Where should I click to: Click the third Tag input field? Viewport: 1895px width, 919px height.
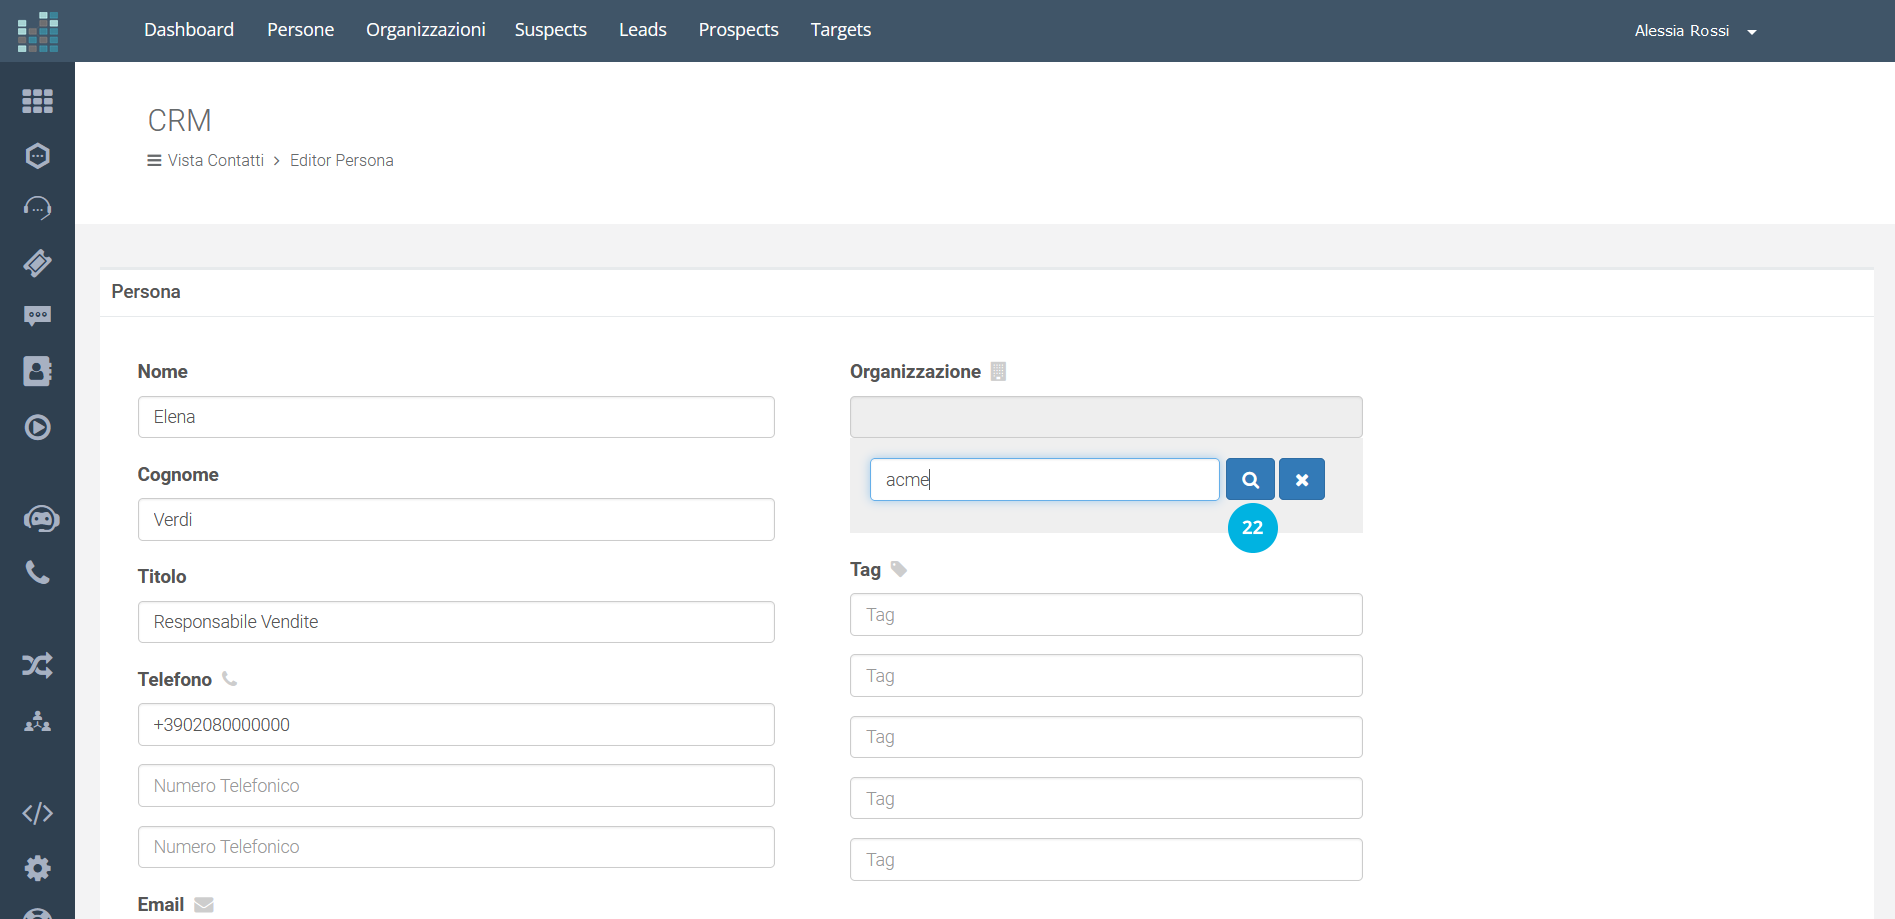1106,737
